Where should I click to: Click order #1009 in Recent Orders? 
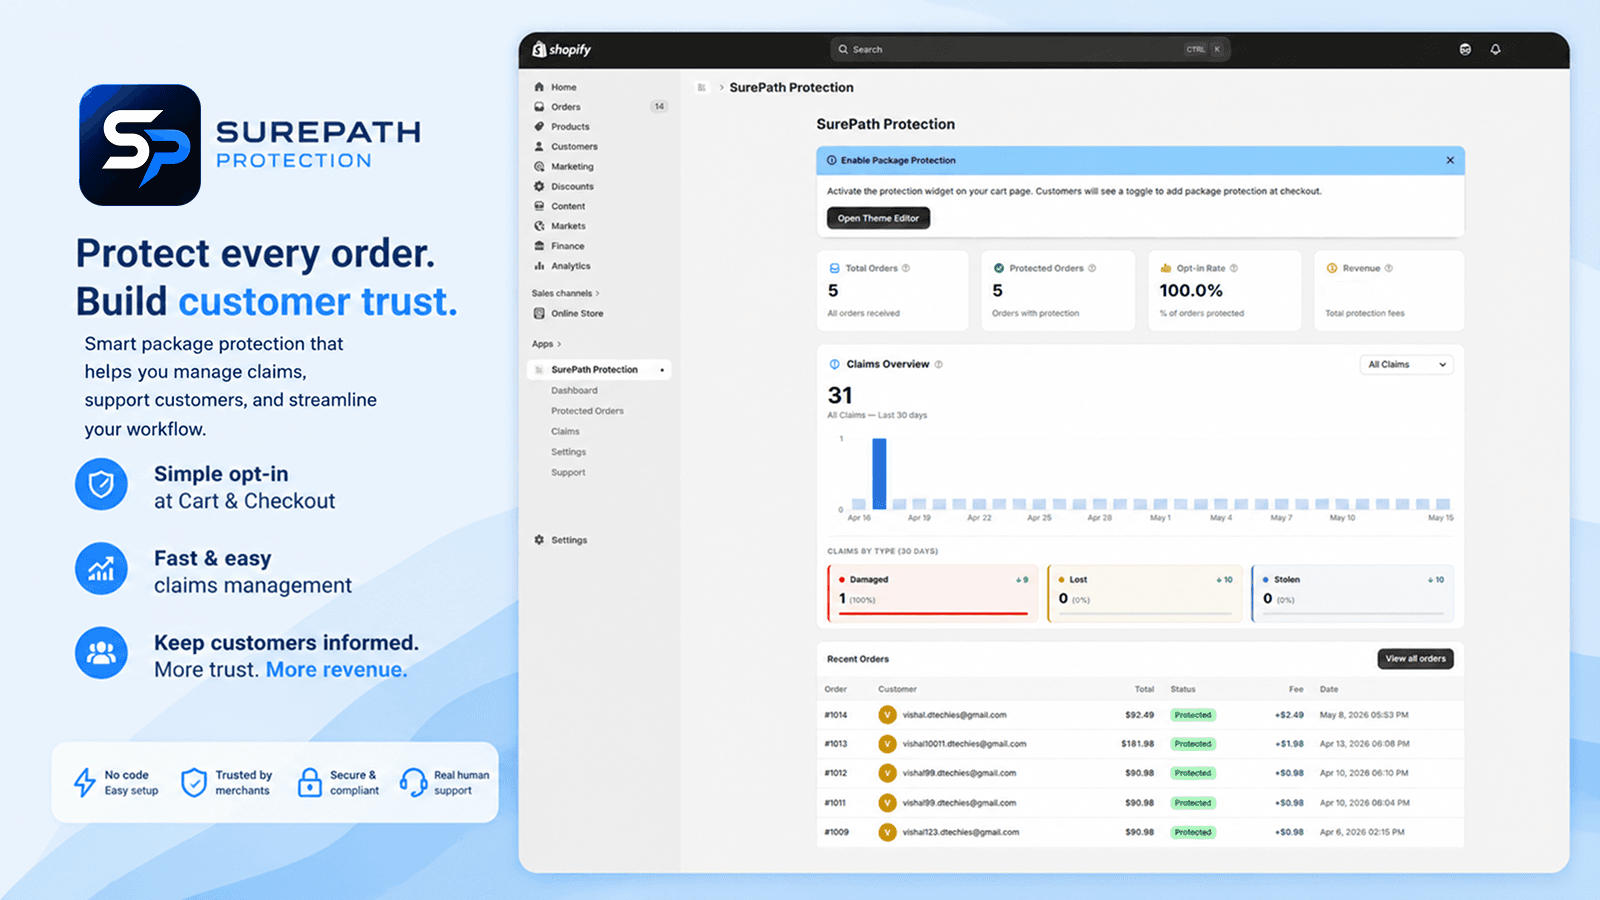pos(836,832)
